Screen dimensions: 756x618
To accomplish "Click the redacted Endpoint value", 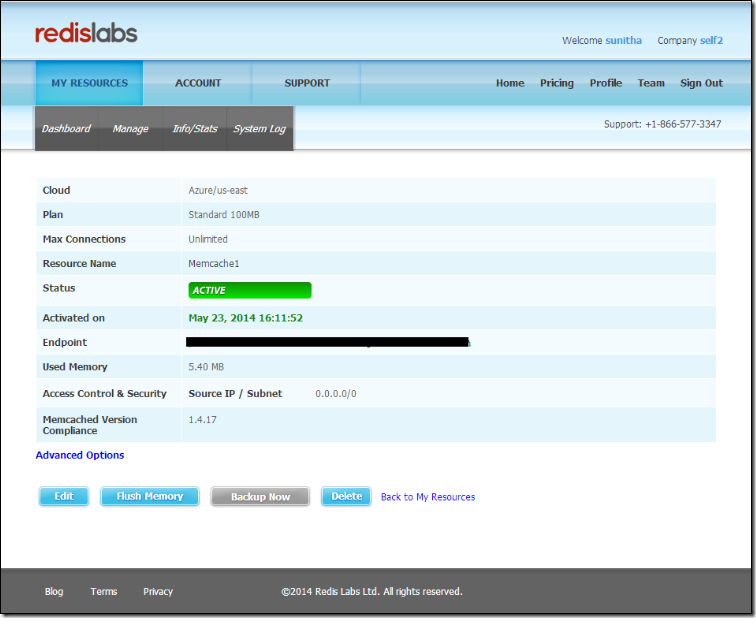I will coord(328,342).
